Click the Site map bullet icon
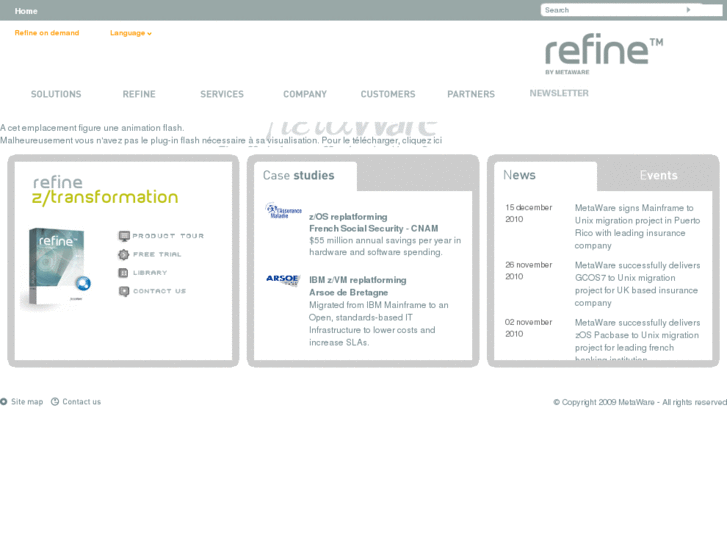Screen dimensions: 727x545 (x=4, y=402)
